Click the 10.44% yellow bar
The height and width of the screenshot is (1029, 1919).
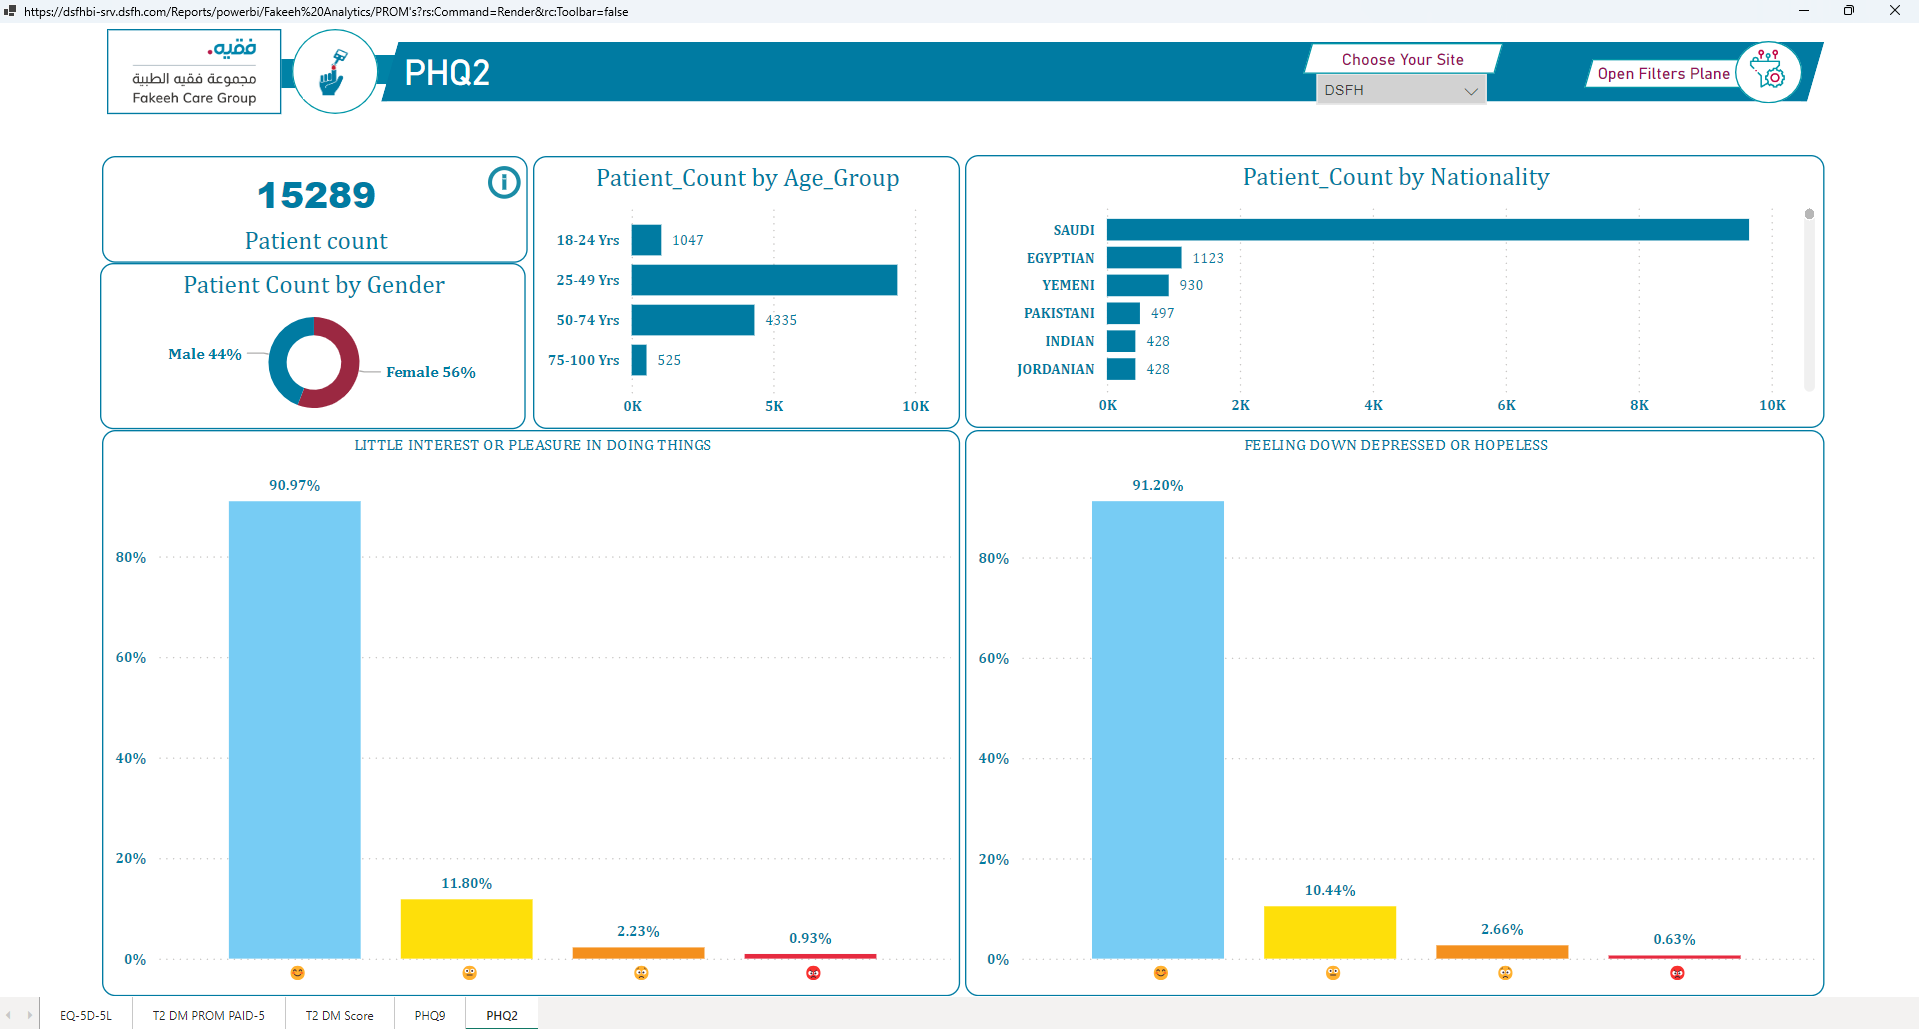tap(1330, 933)
